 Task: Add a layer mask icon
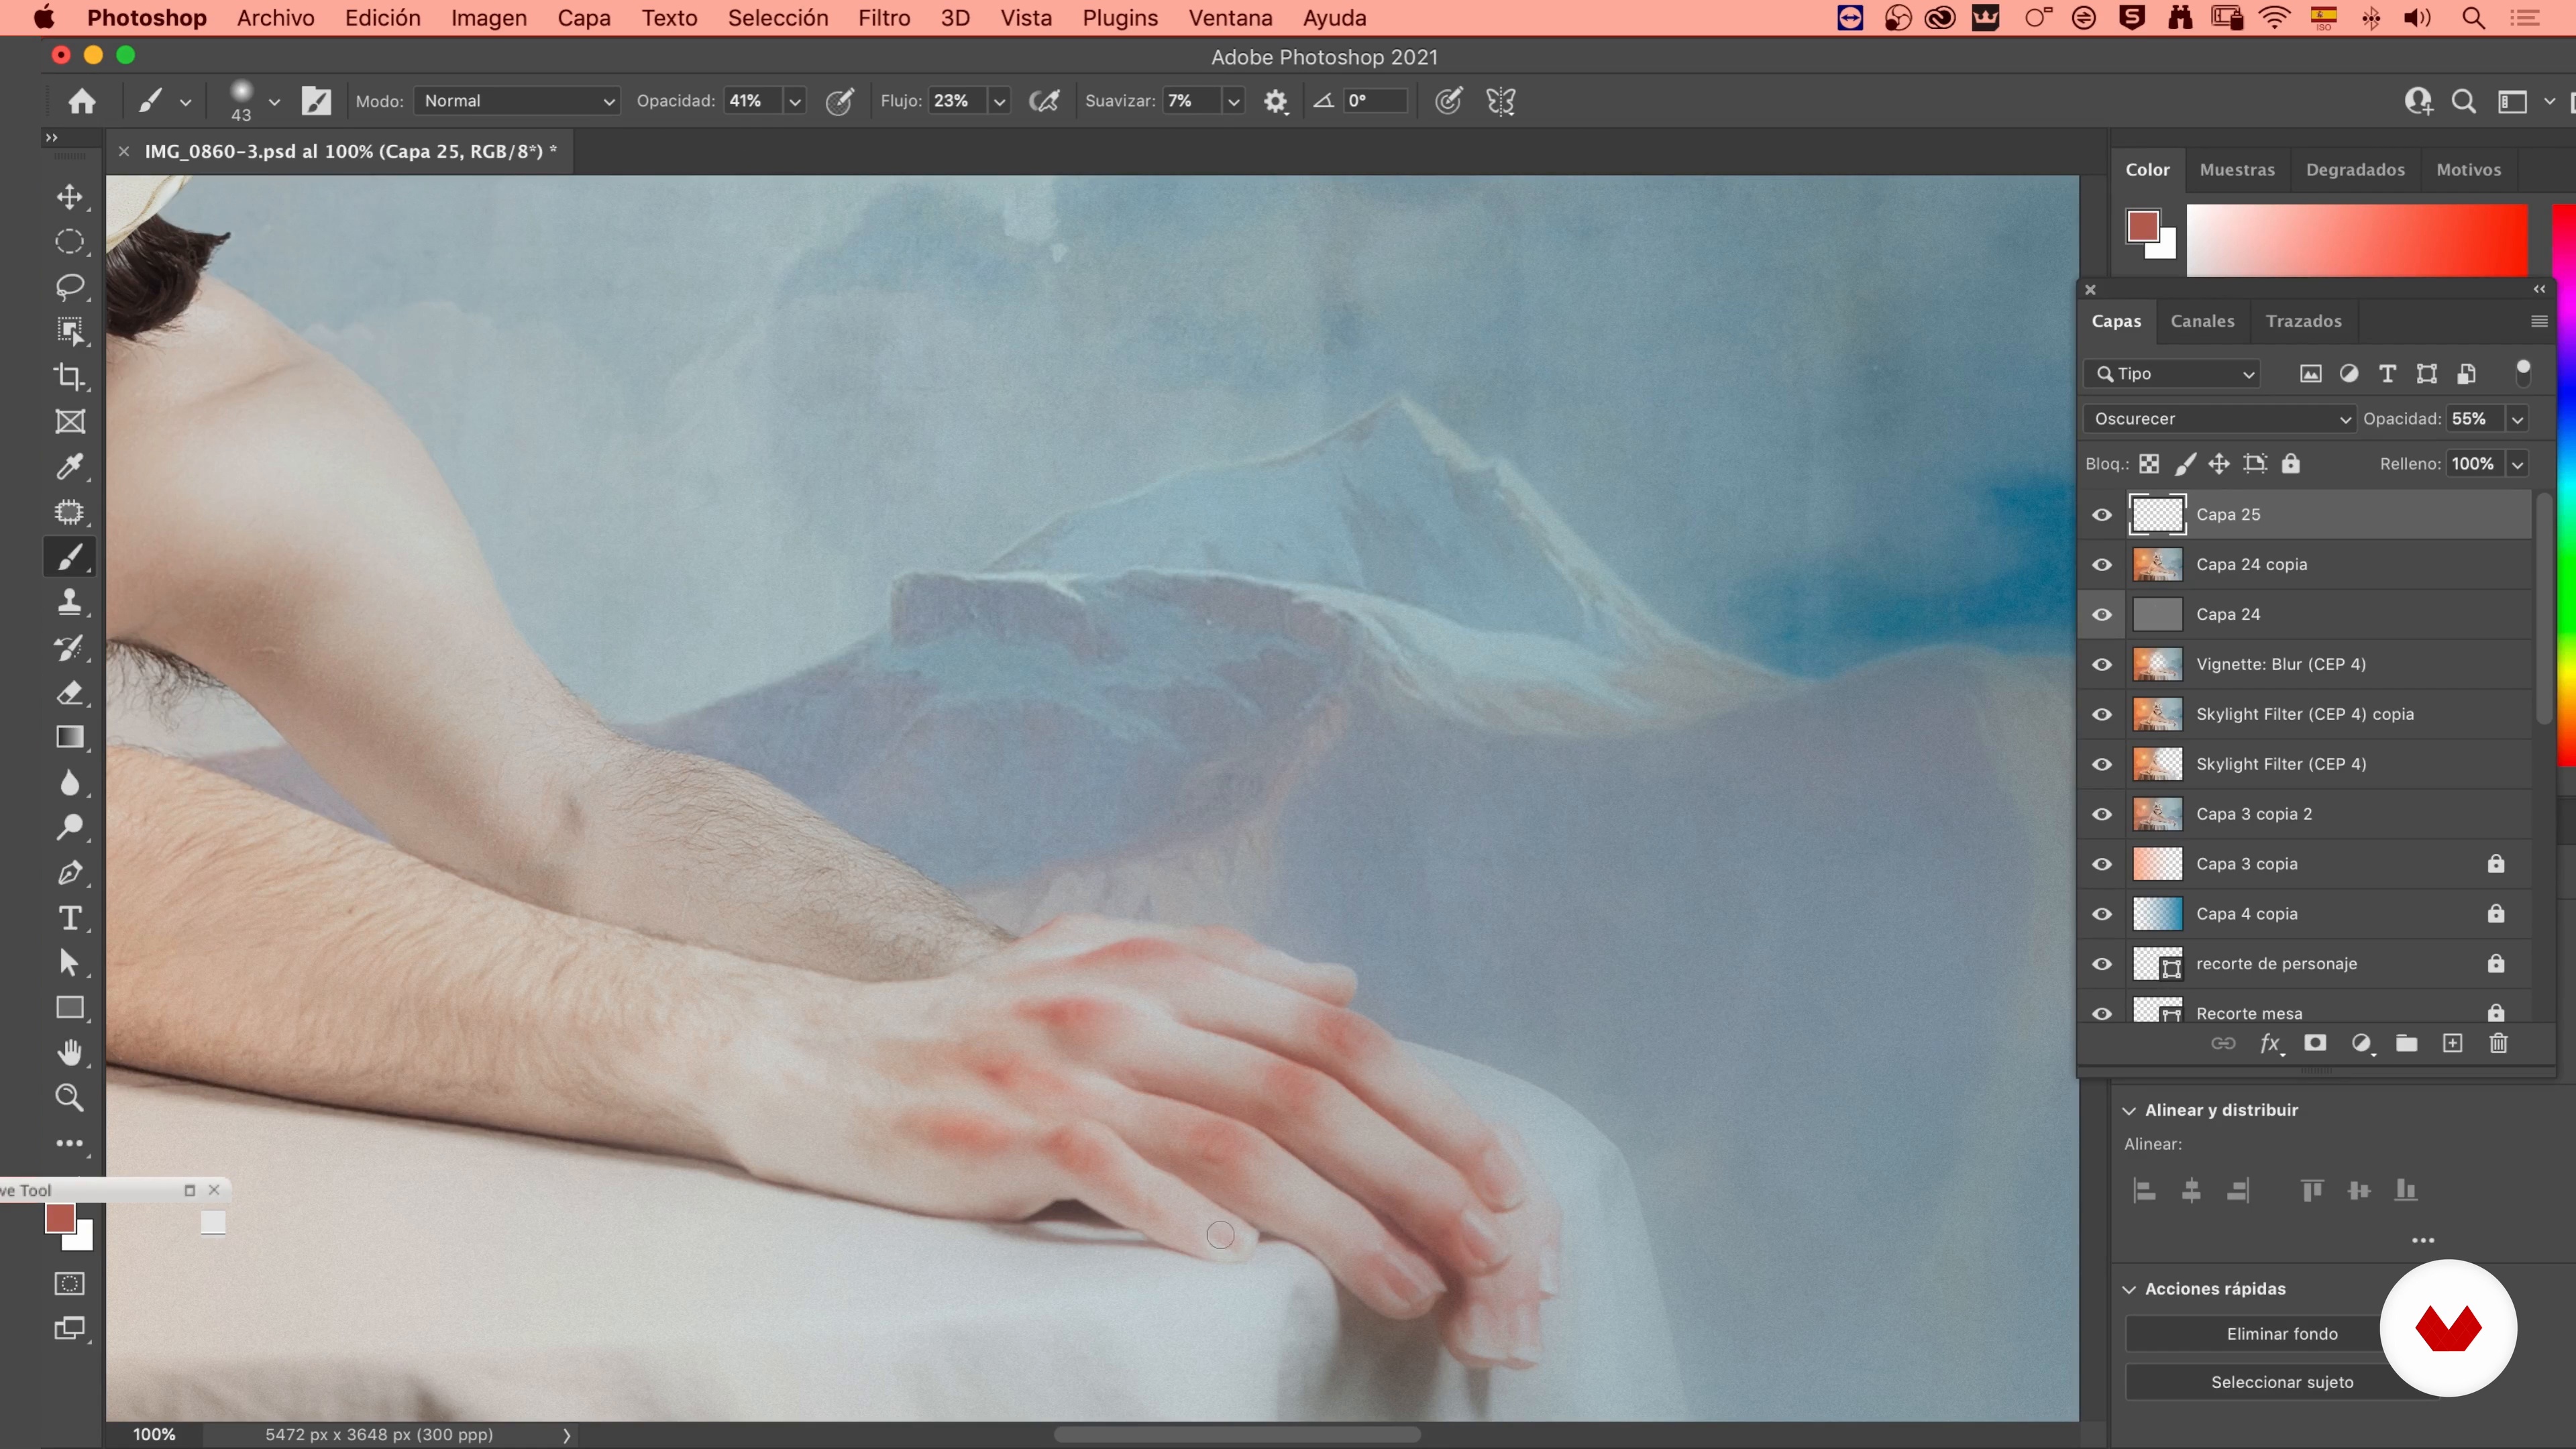[x=2315, y=1043]
